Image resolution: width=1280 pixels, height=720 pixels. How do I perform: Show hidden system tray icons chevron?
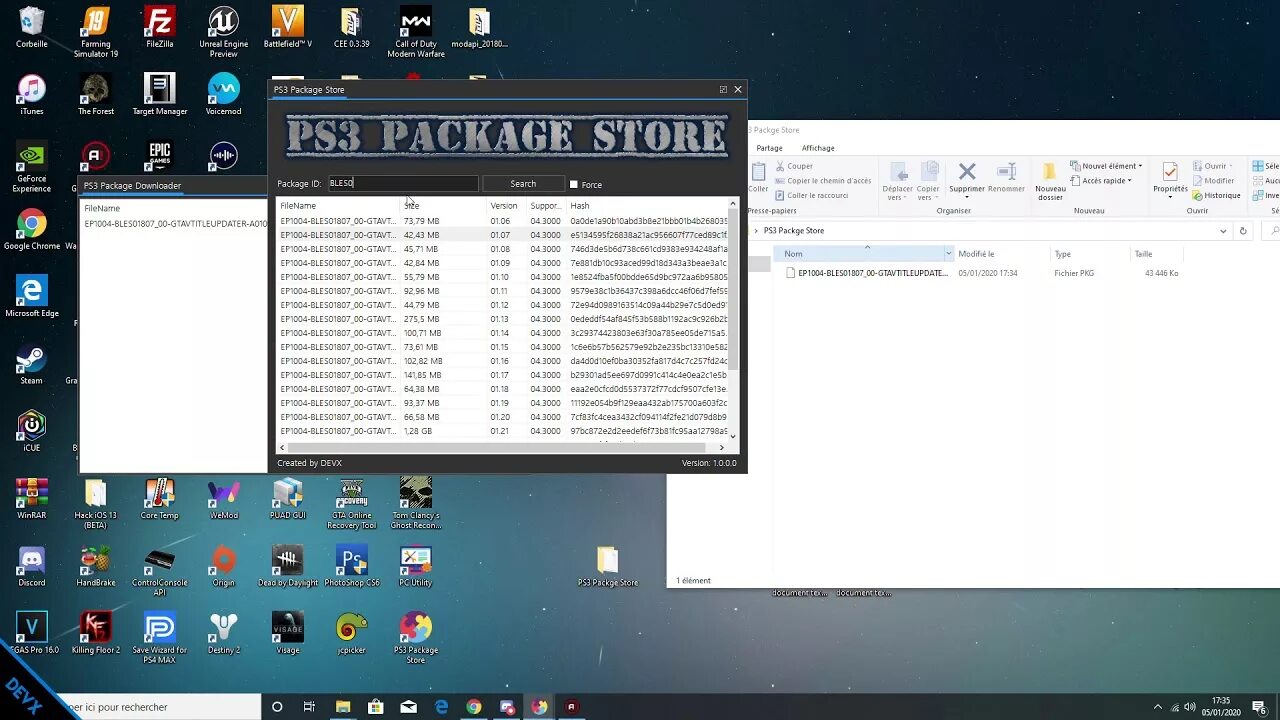click(1158, 707)
